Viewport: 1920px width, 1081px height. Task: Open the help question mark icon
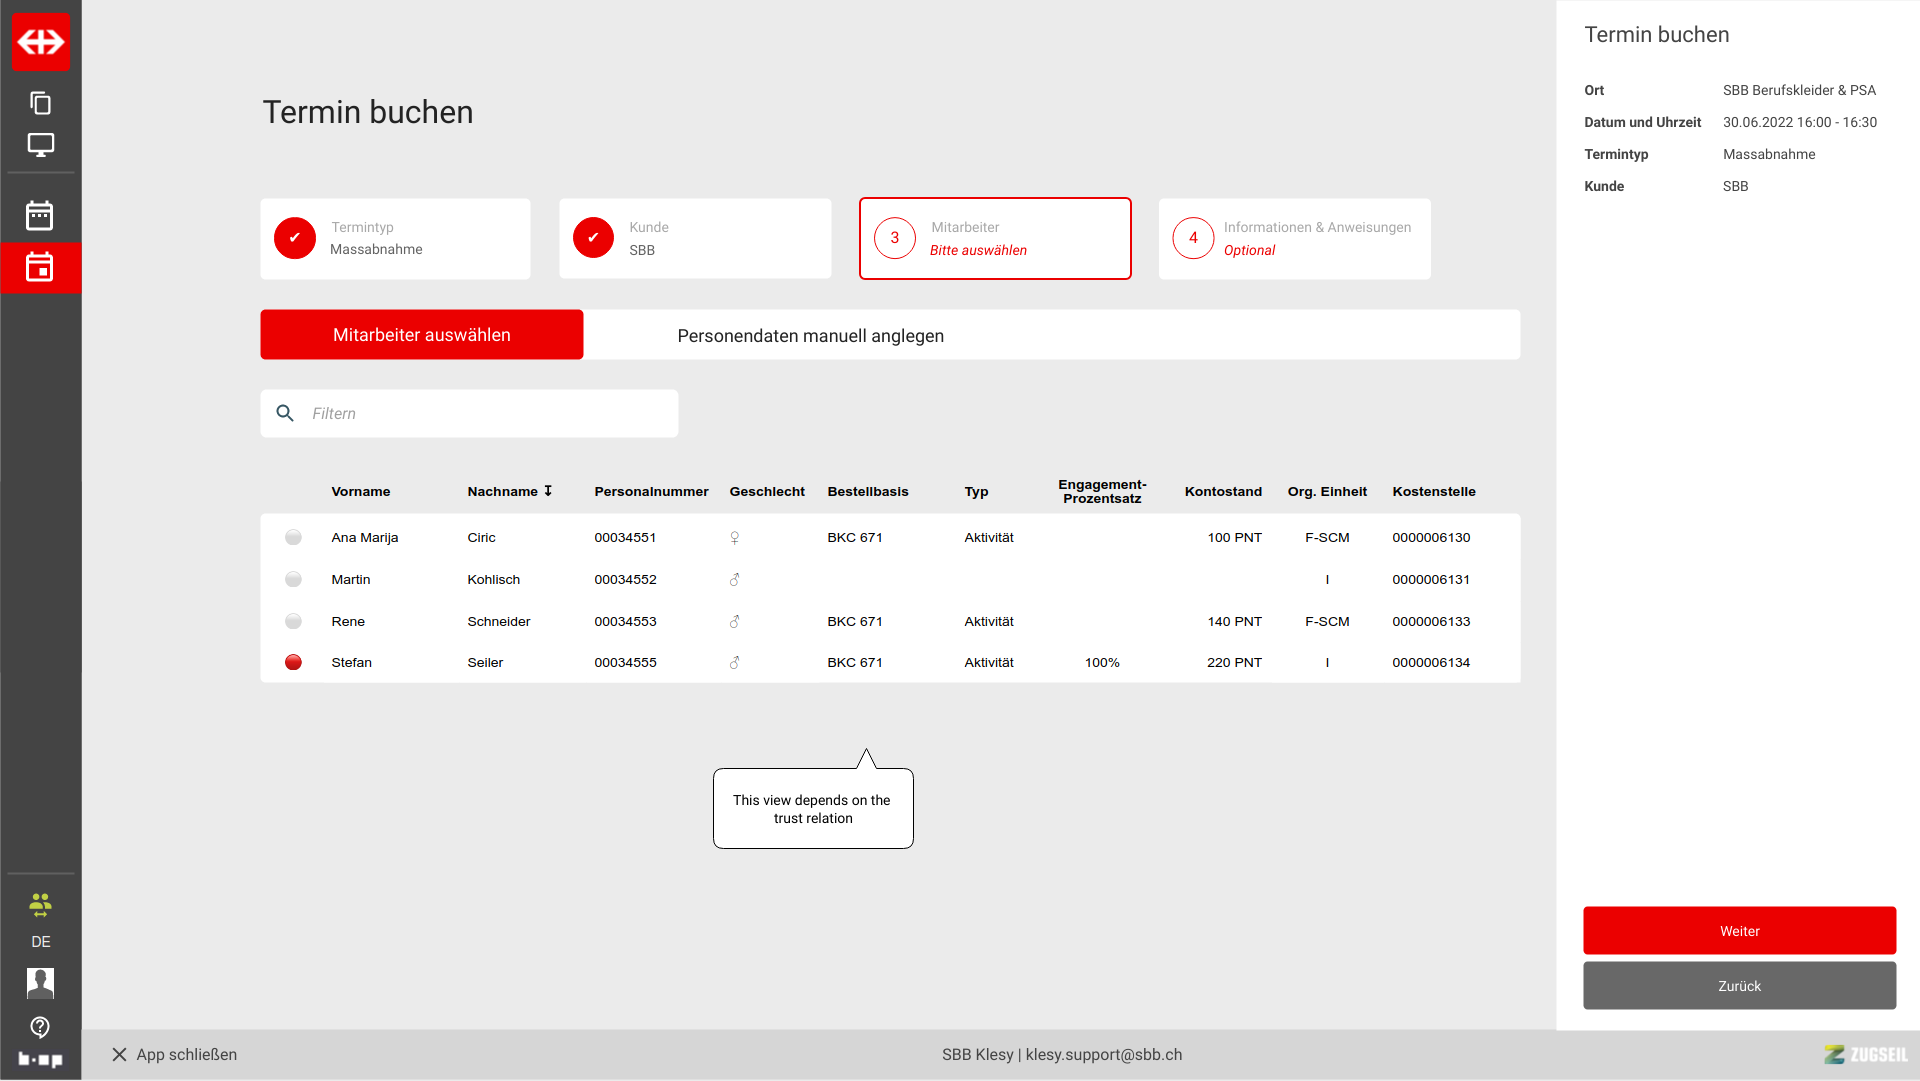pos(40,1027)
